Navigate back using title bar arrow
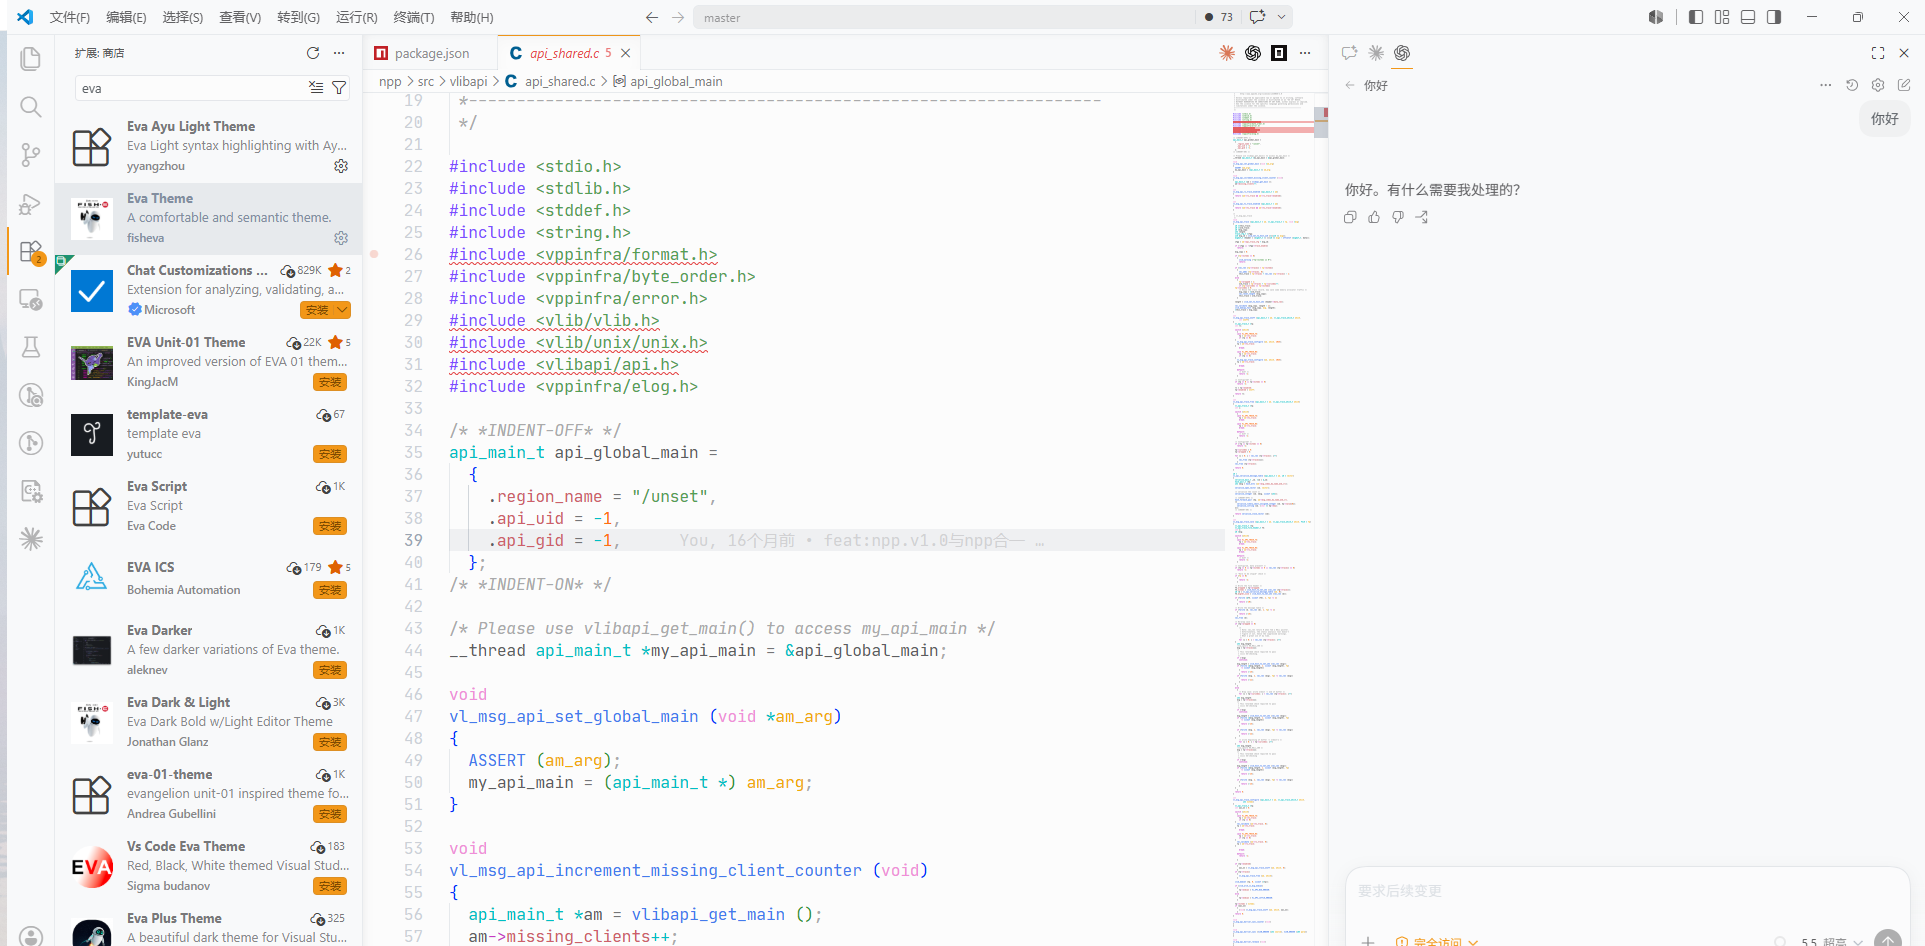Viewport: 1925px width, 946px height. [x=652, y=17]
